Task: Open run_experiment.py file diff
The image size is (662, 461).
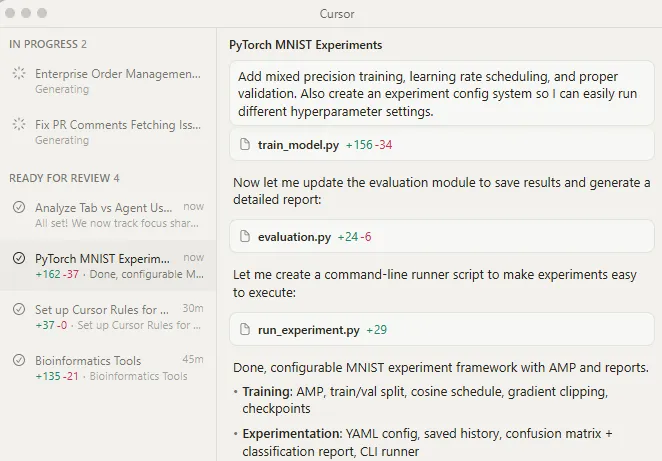Action: [x=308, y=329]
